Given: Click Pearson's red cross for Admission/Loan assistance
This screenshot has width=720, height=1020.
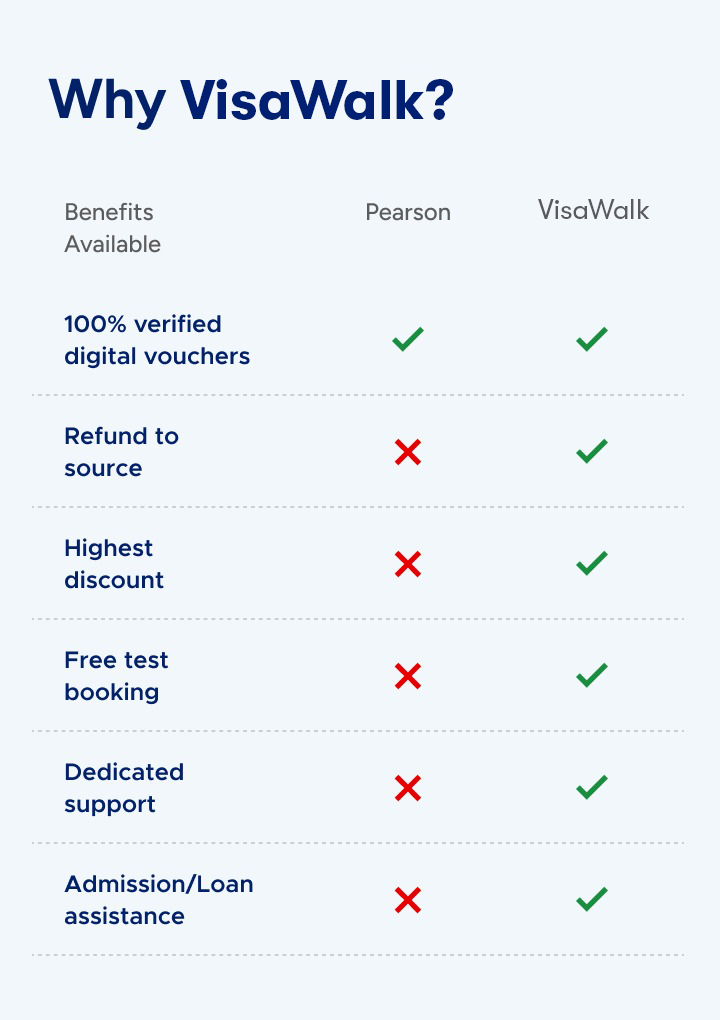Looking at the screenshot, I should tap(407, 901).
